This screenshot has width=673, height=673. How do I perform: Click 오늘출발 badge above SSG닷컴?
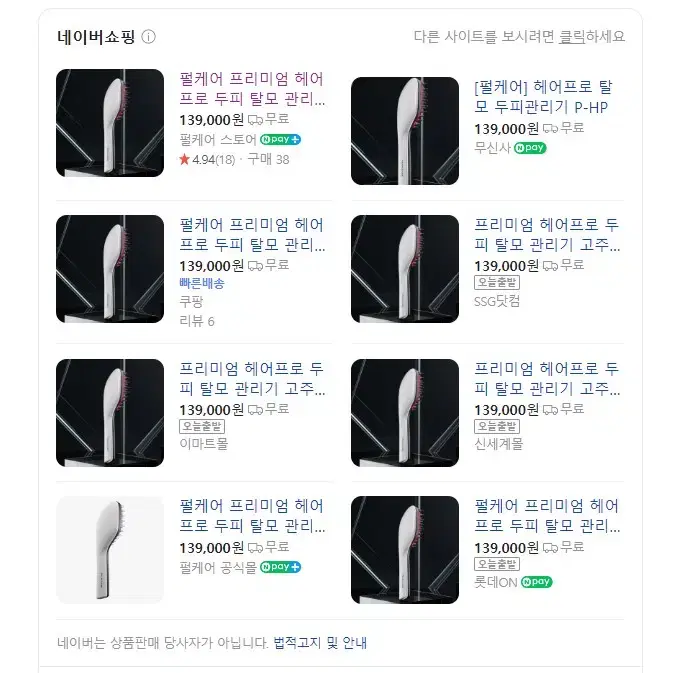(497, 282)
